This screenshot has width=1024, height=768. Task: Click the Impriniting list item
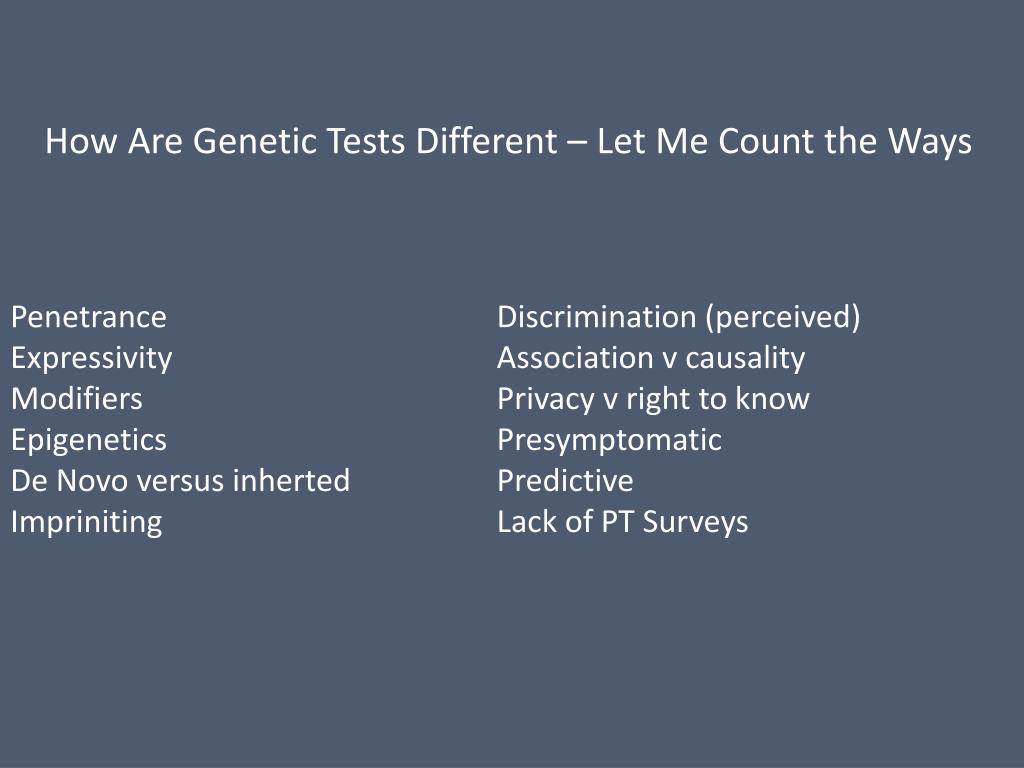[x=86, y=522]
